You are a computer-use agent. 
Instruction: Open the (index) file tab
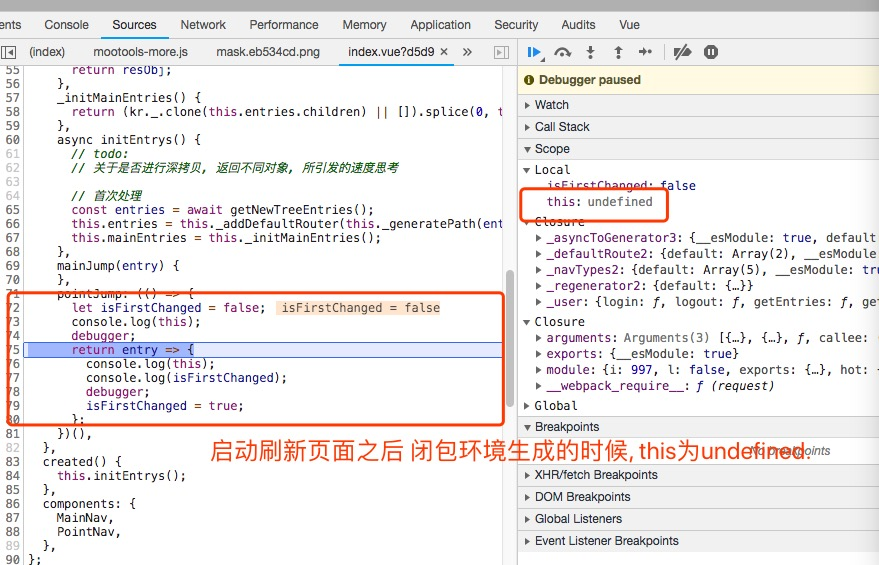click(x=47, y=52)
